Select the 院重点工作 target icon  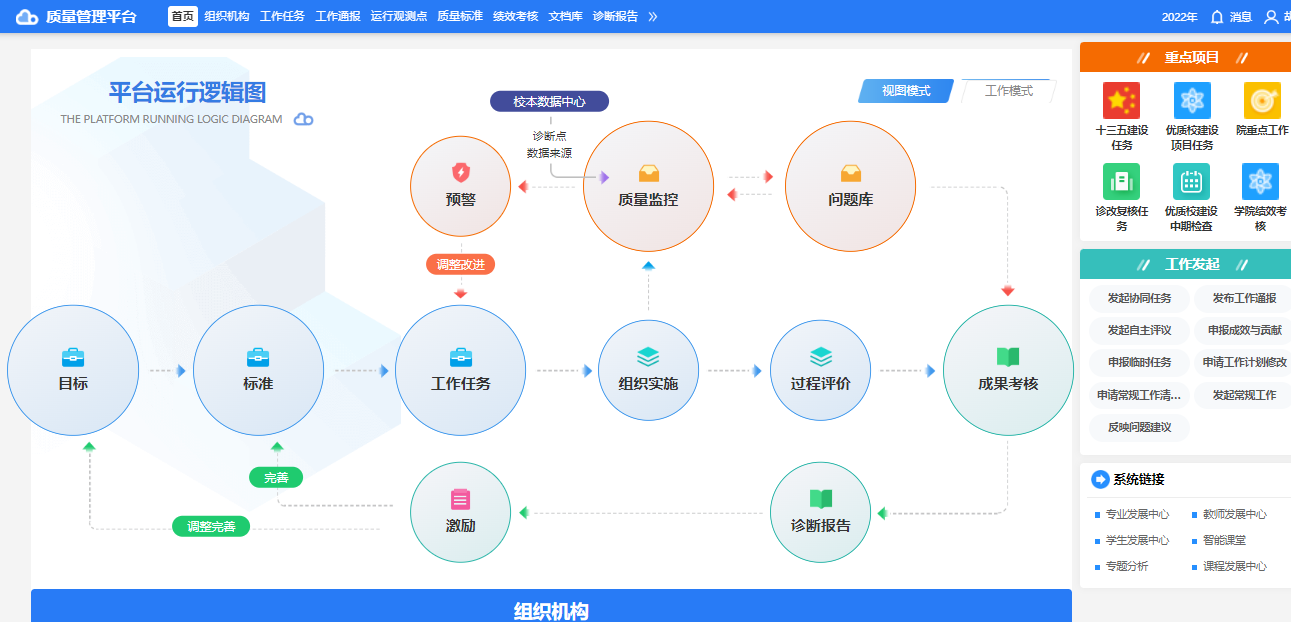pos(1261,101)
